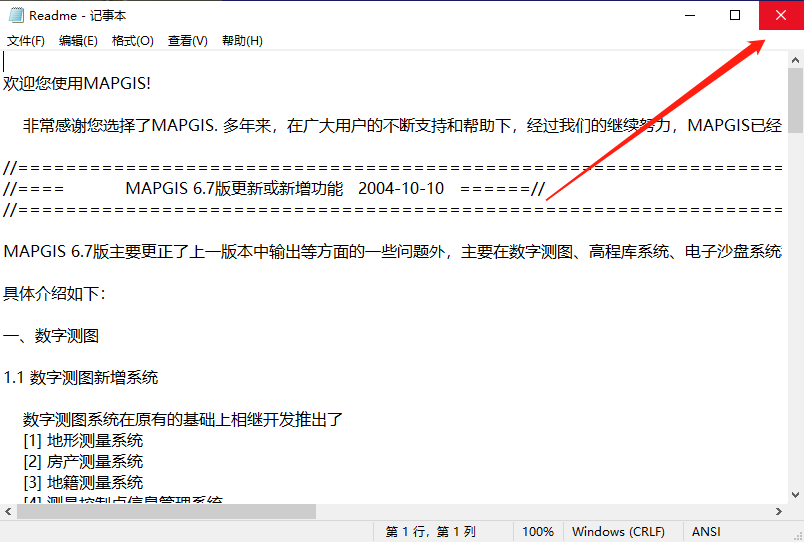The height and width of the screenshot is (542, 804).
Task: Click the ANSI encoding status entry
Action: (x=706, y=532)
